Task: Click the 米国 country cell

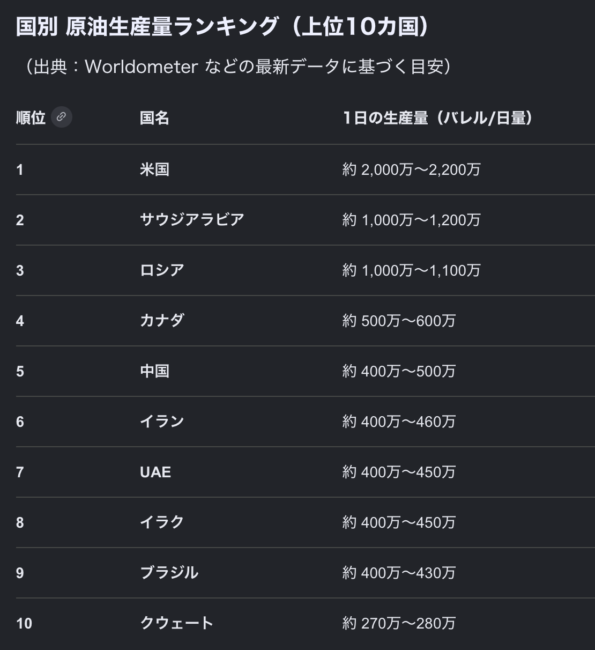Action: tap(154, 169)
